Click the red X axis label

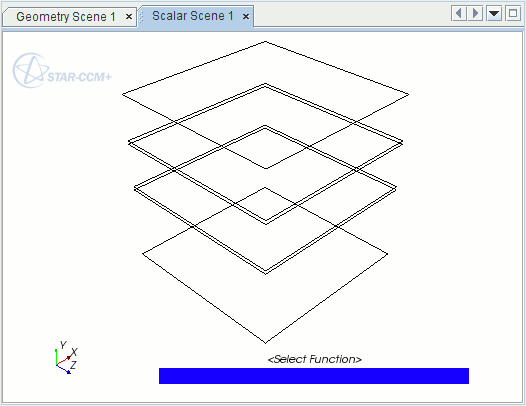(x=74, y=352)
